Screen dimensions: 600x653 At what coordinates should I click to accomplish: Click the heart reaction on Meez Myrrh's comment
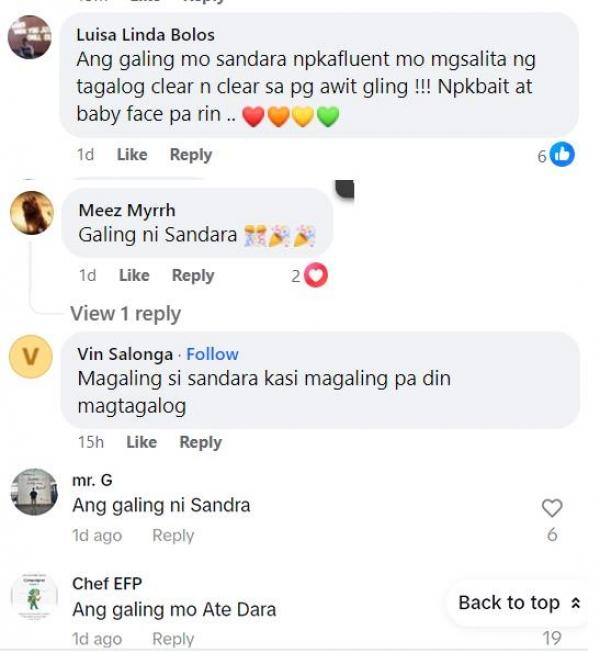[x=316, y=275]
